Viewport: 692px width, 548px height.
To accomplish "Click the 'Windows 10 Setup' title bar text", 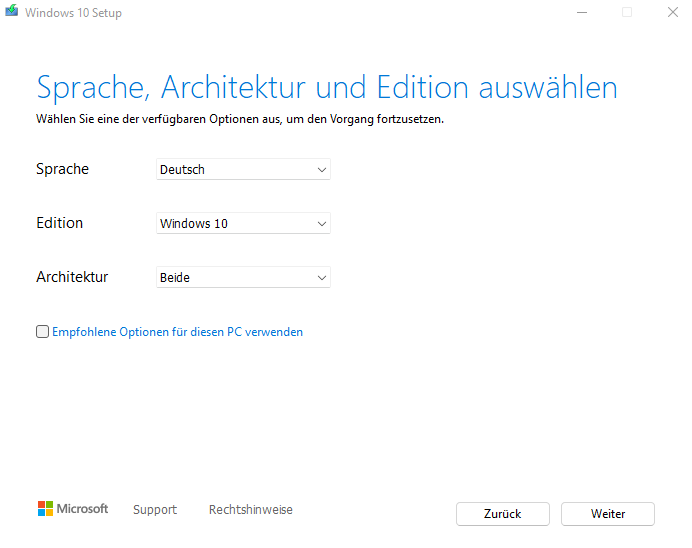I will (x=75, y=13).
